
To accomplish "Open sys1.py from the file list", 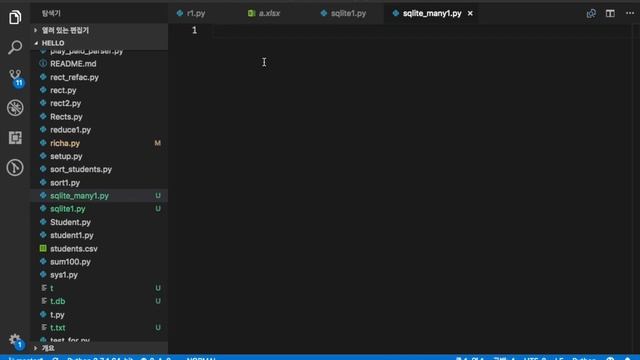I will [x=64, y=275].
